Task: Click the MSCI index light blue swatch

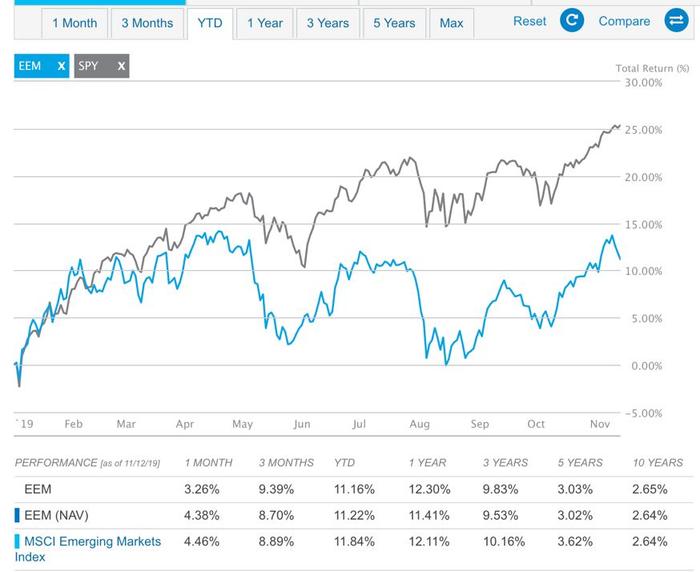Action: [x=17, y=541]
